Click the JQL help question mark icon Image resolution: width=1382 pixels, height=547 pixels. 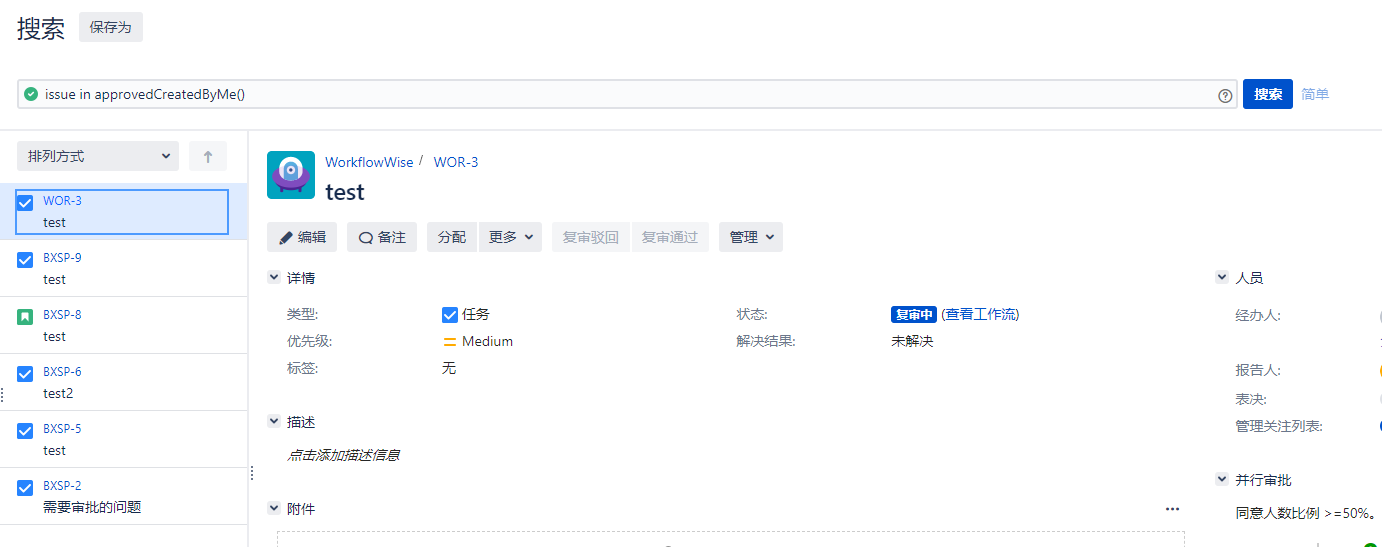(1225, 95)
